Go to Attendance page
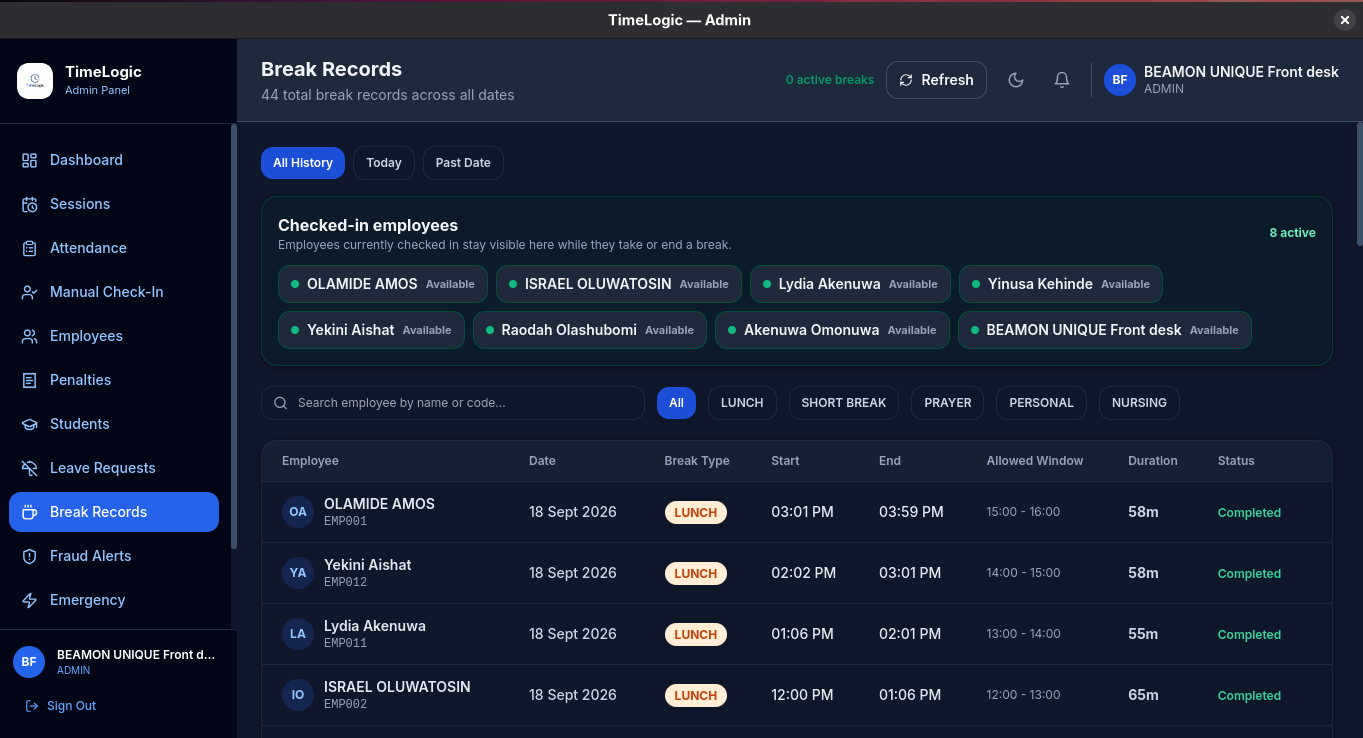This screenshot has width=1363, height=738. pyautogui.click(x=114, y=248)
